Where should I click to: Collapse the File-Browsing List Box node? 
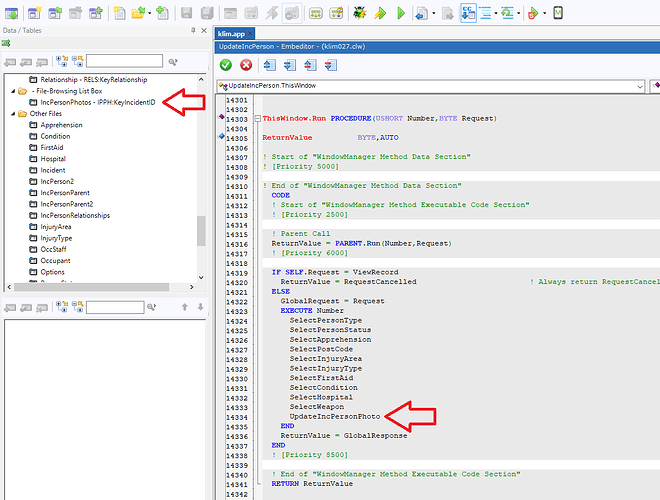pos(12,91)
